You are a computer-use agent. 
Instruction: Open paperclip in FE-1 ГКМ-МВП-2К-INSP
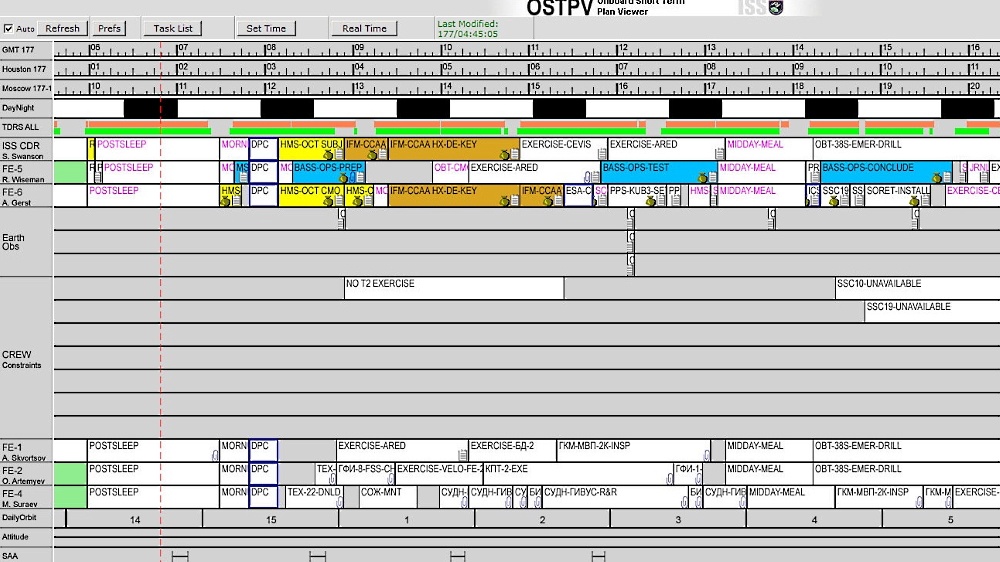707,455
